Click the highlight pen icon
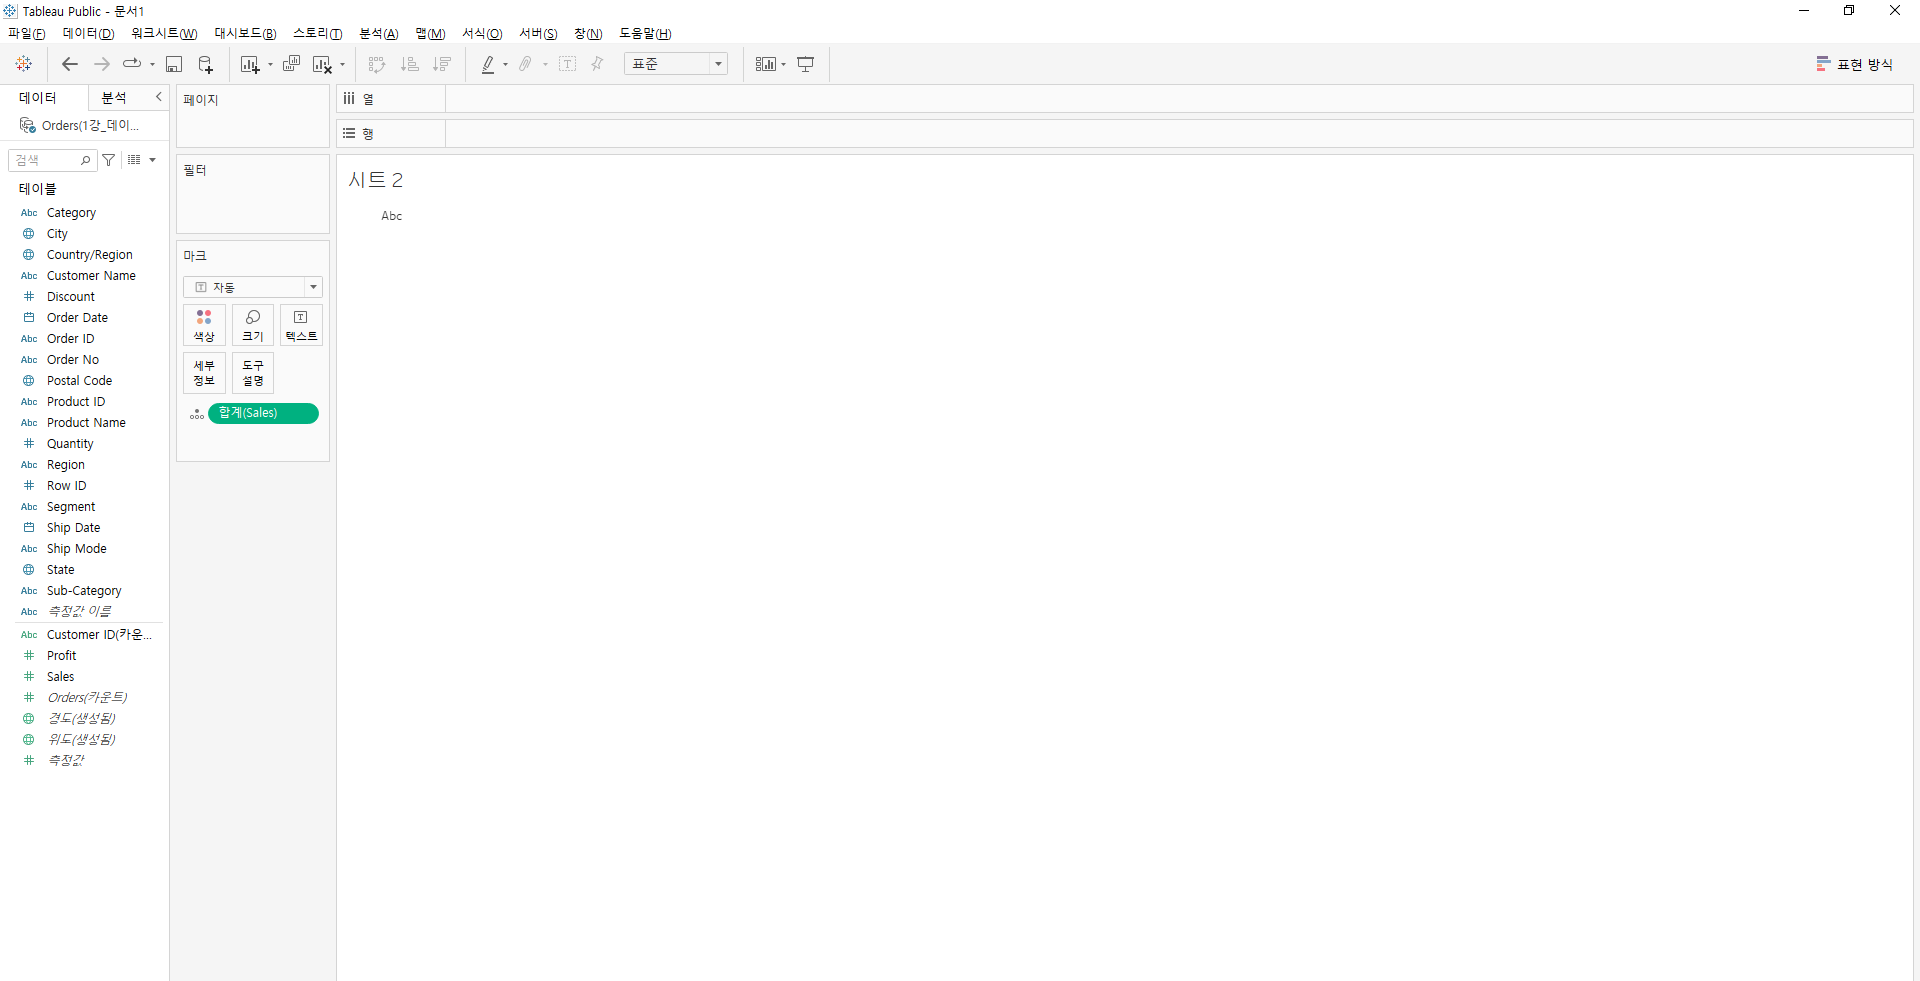 pyautogui.click(x=488, y=64)
